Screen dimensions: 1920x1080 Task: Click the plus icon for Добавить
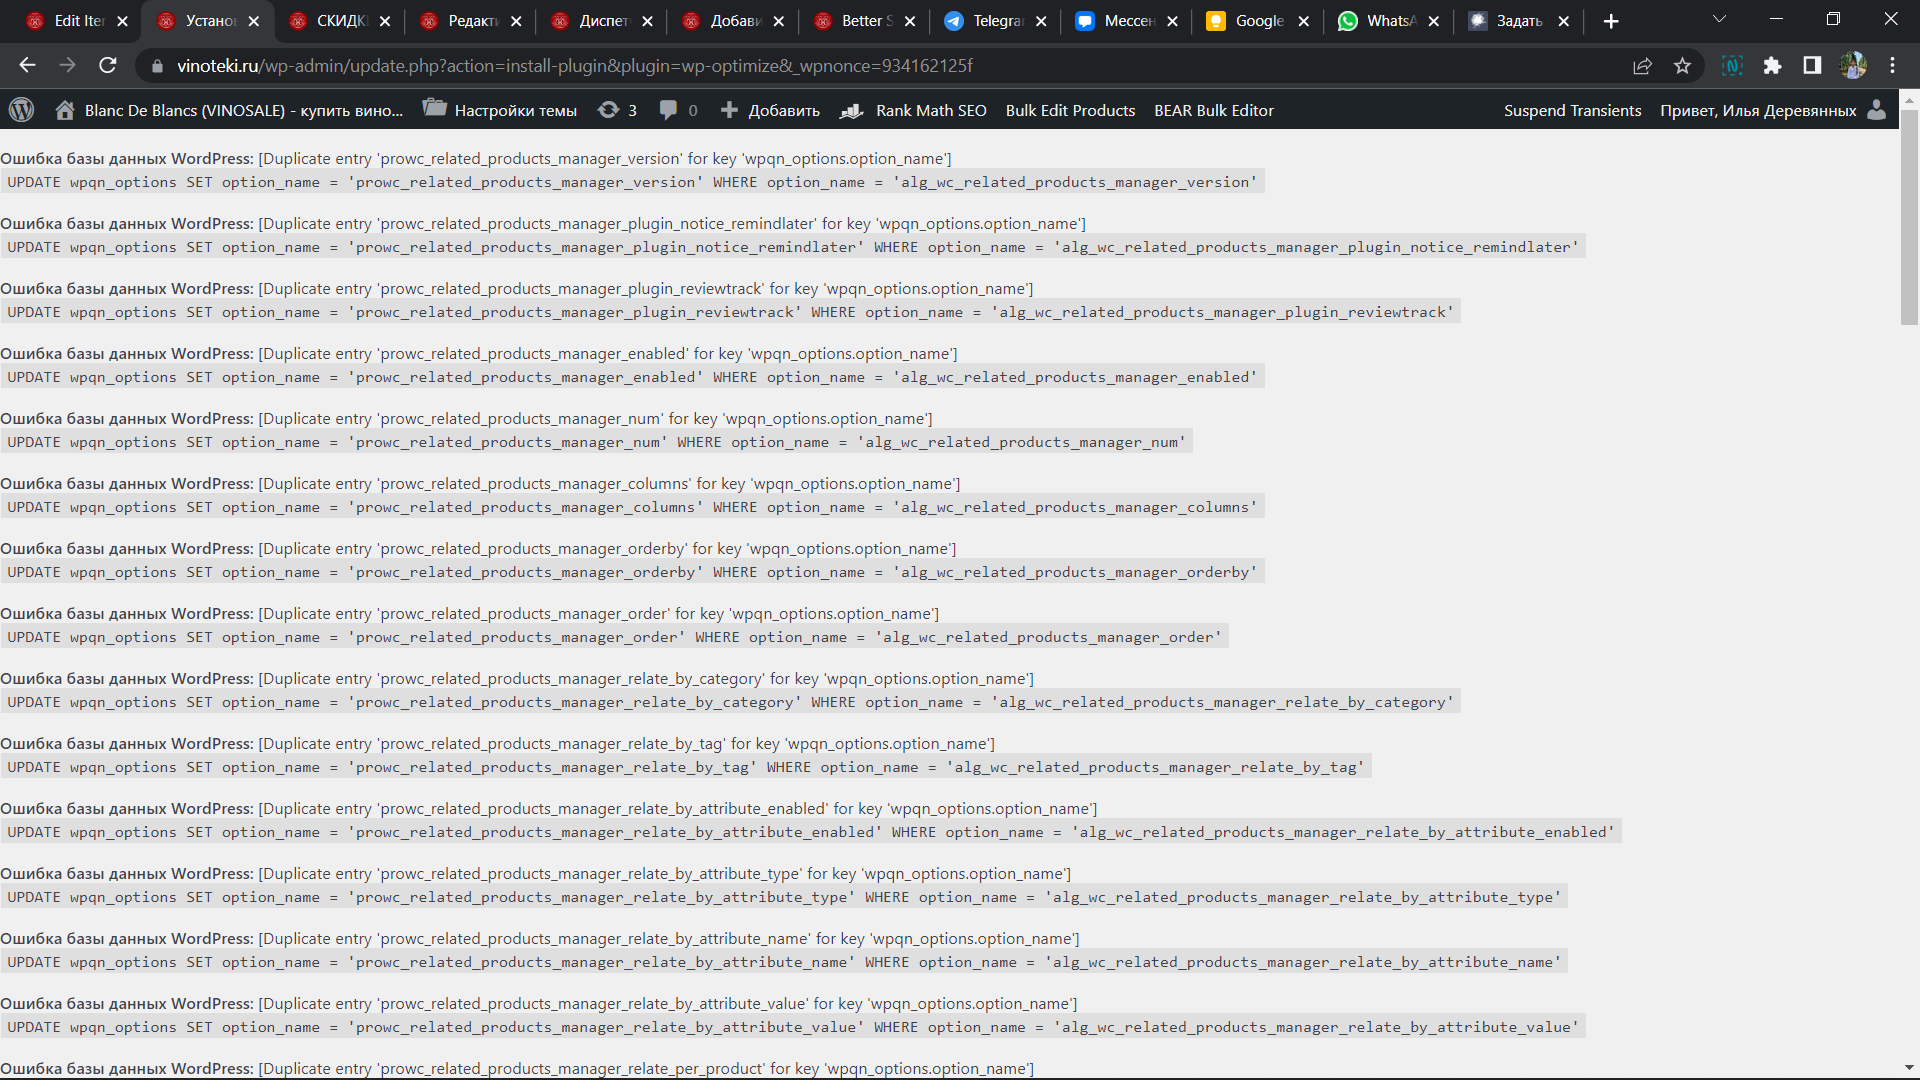coord(729,110)
